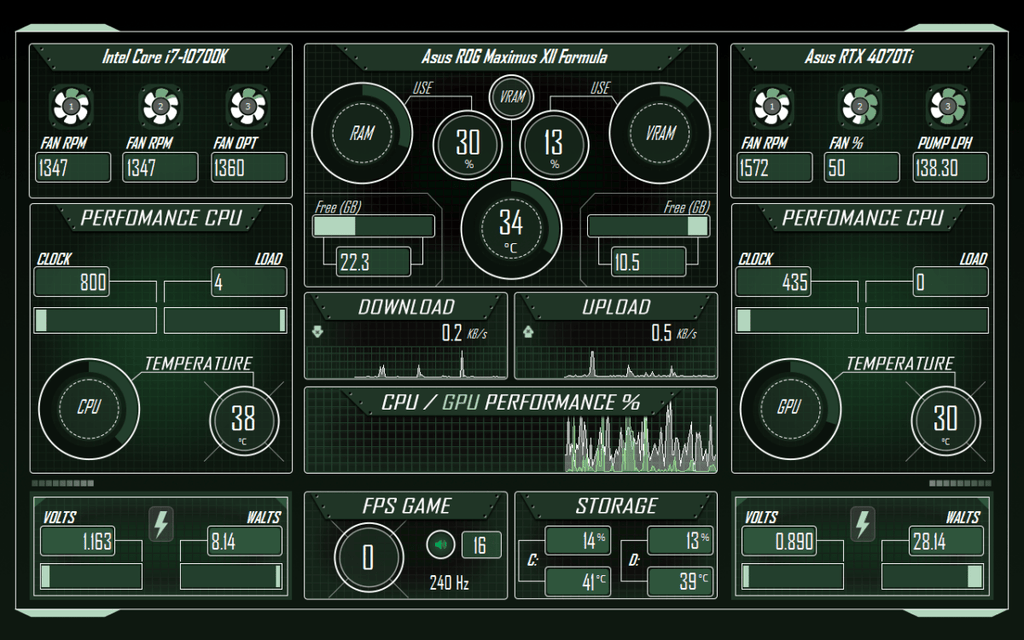Click the upload arrow icon
Viewport: 1024px width, 640px height.
pyautogui.click(x=529, y=332)
